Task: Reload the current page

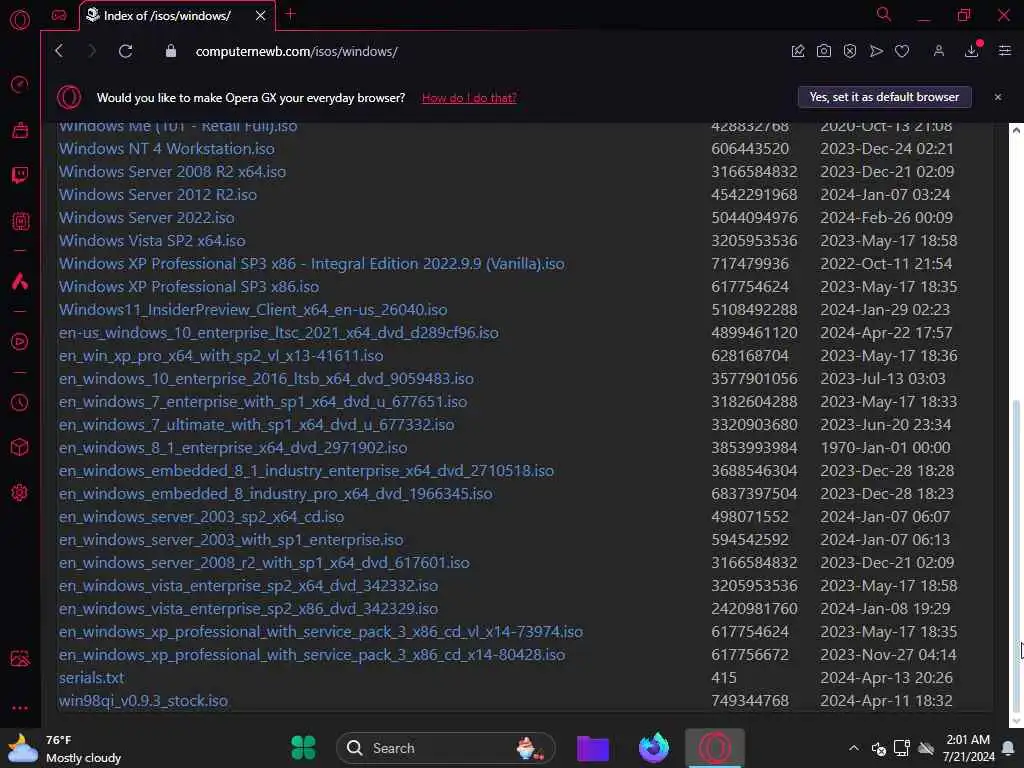Action: pyautogui.click(x=125, y=51)
